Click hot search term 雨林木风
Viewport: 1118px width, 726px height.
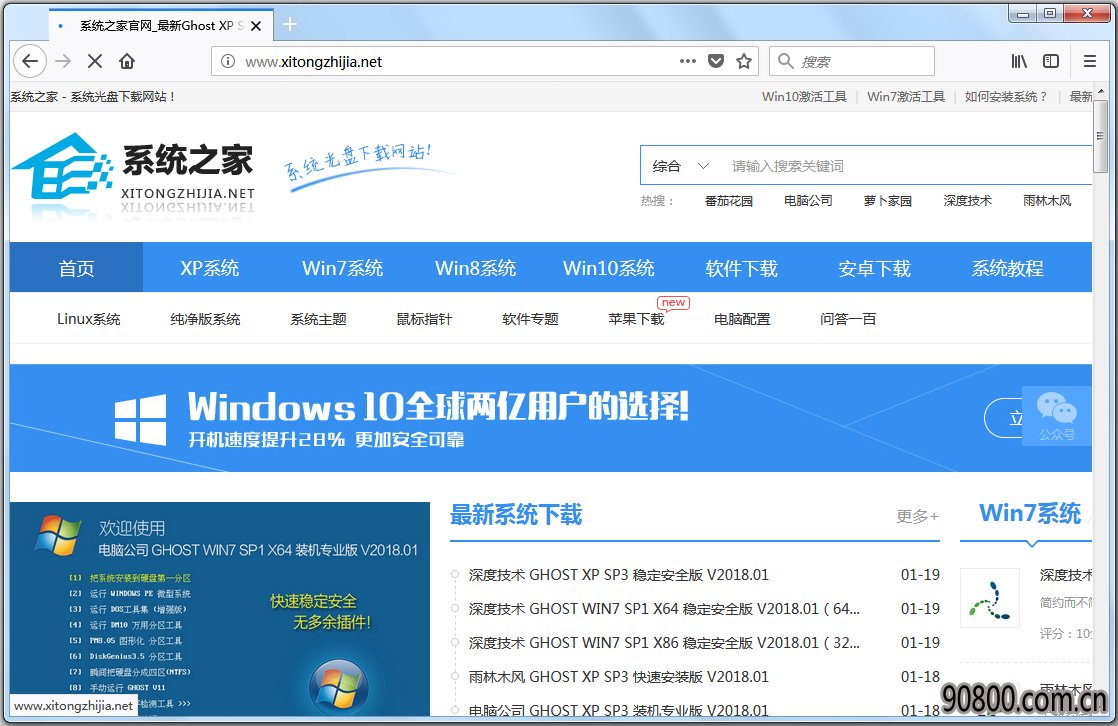click(x=1047, y=200)
